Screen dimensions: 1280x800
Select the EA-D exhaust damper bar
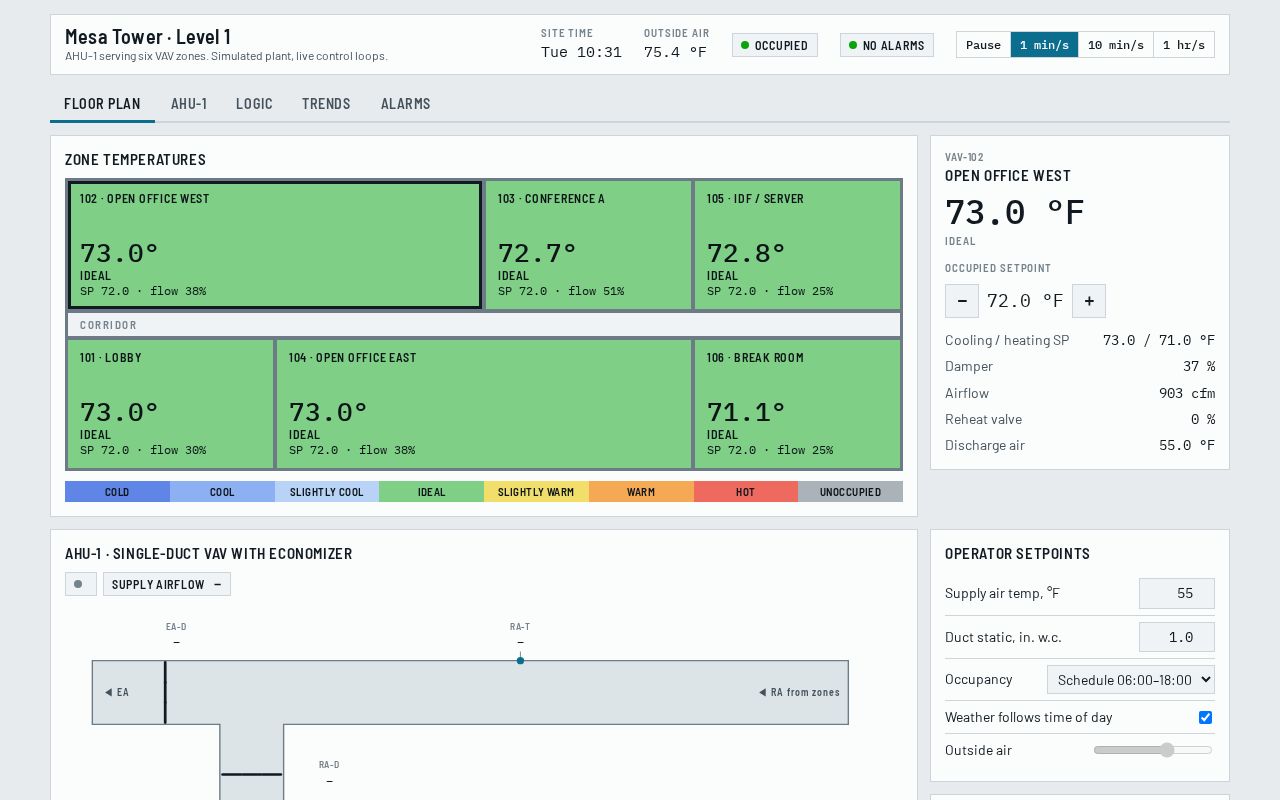click(165, 692)
